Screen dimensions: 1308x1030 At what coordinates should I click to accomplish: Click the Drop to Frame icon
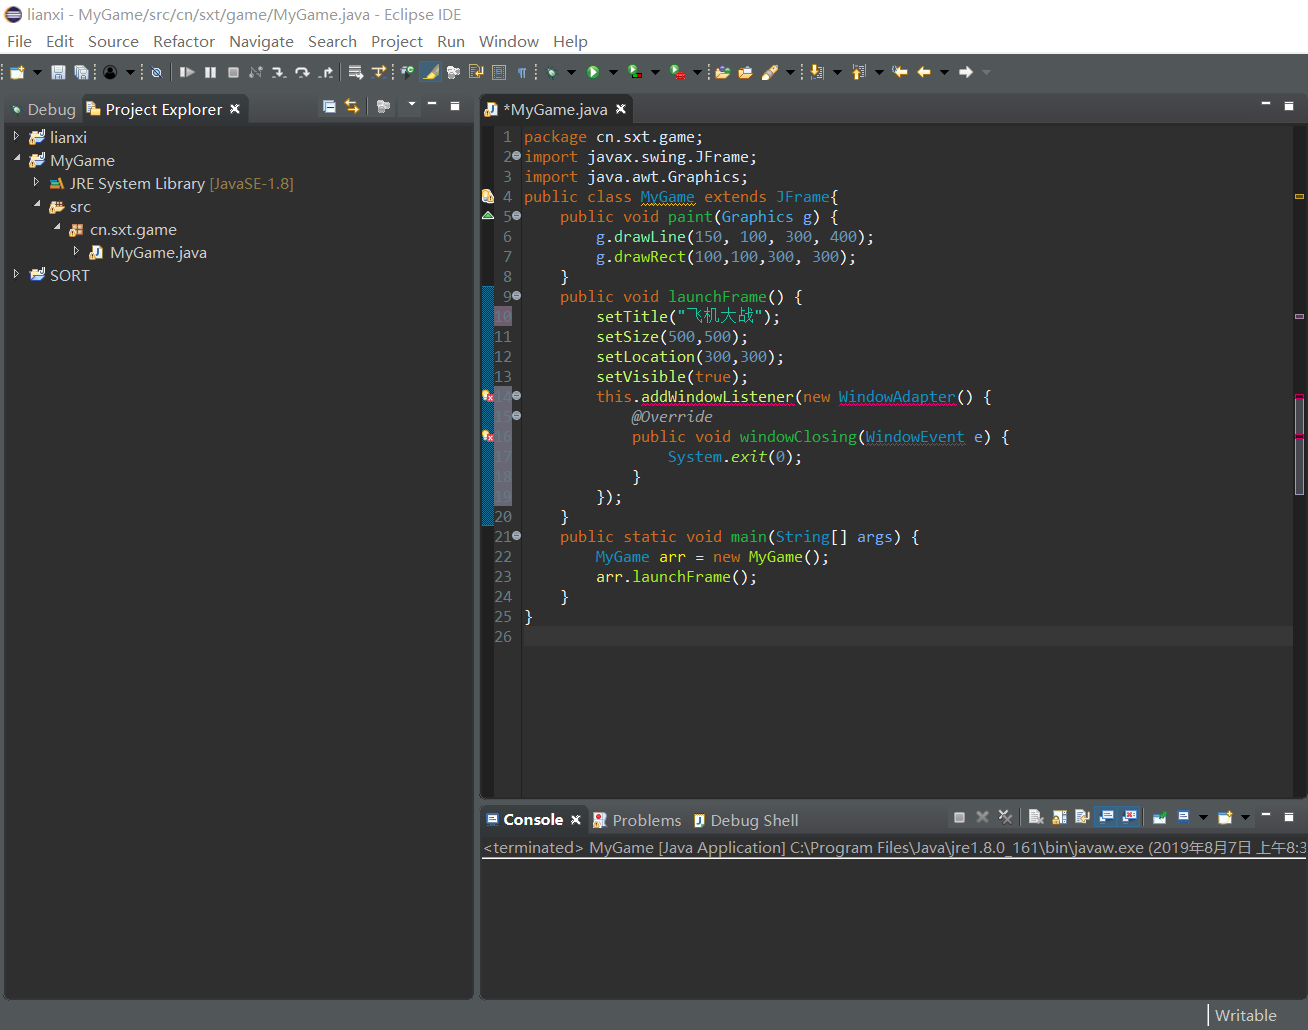(x=355, y=72)
